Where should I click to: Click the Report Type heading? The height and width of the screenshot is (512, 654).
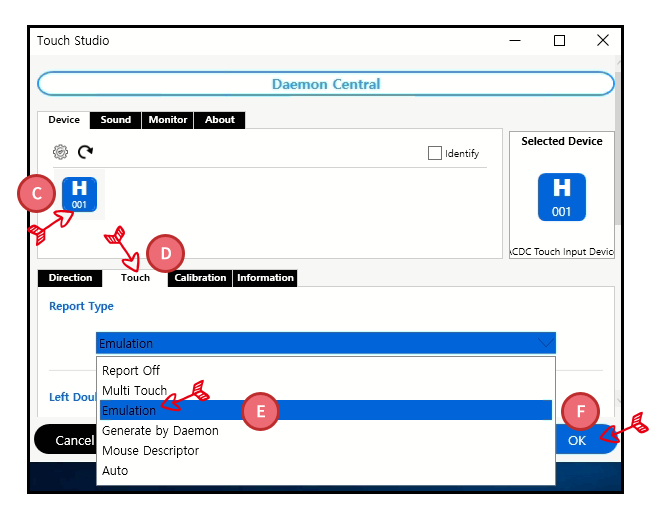click(81, 306)
